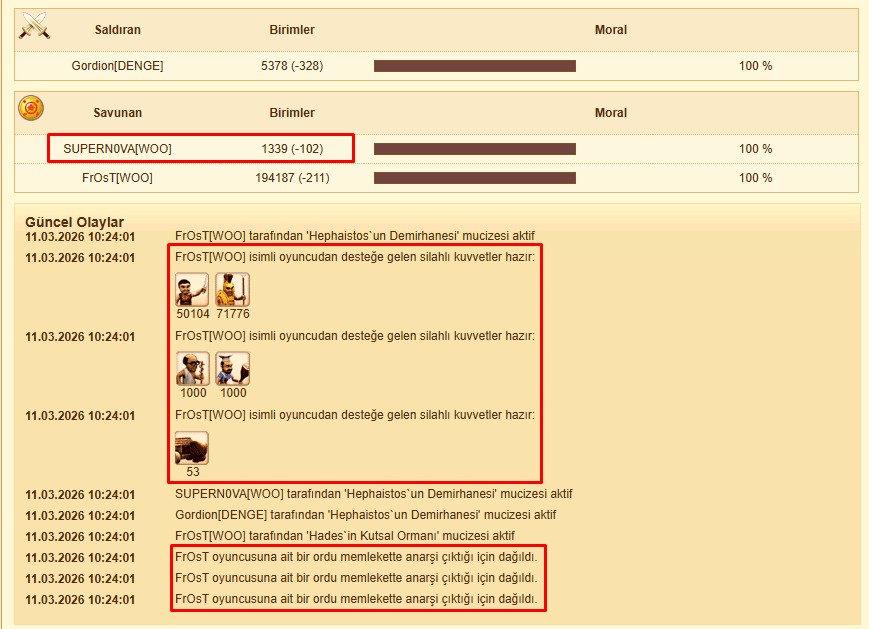Viewport: 869px width, 629px height.
Task: Click the unit count 53
Action: coord(193,472)
